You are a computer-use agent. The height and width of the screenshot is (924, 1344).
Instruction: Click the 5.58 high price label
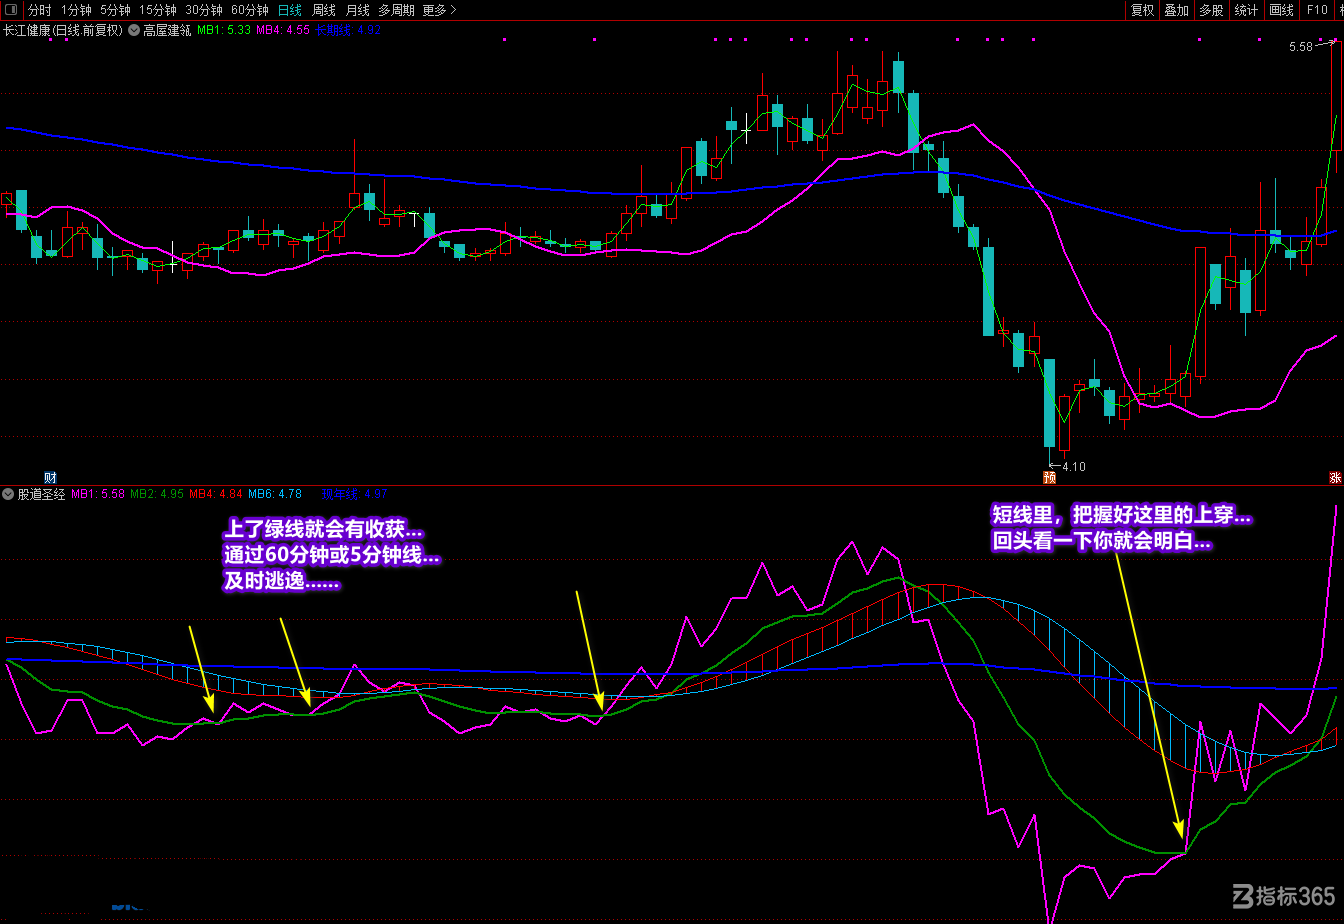click(1300, 47)
